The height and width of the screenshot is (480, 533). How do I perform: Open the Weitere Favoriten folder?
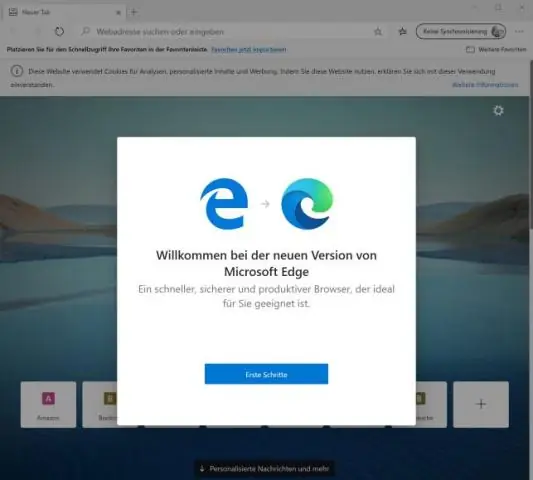pos(496,50)
